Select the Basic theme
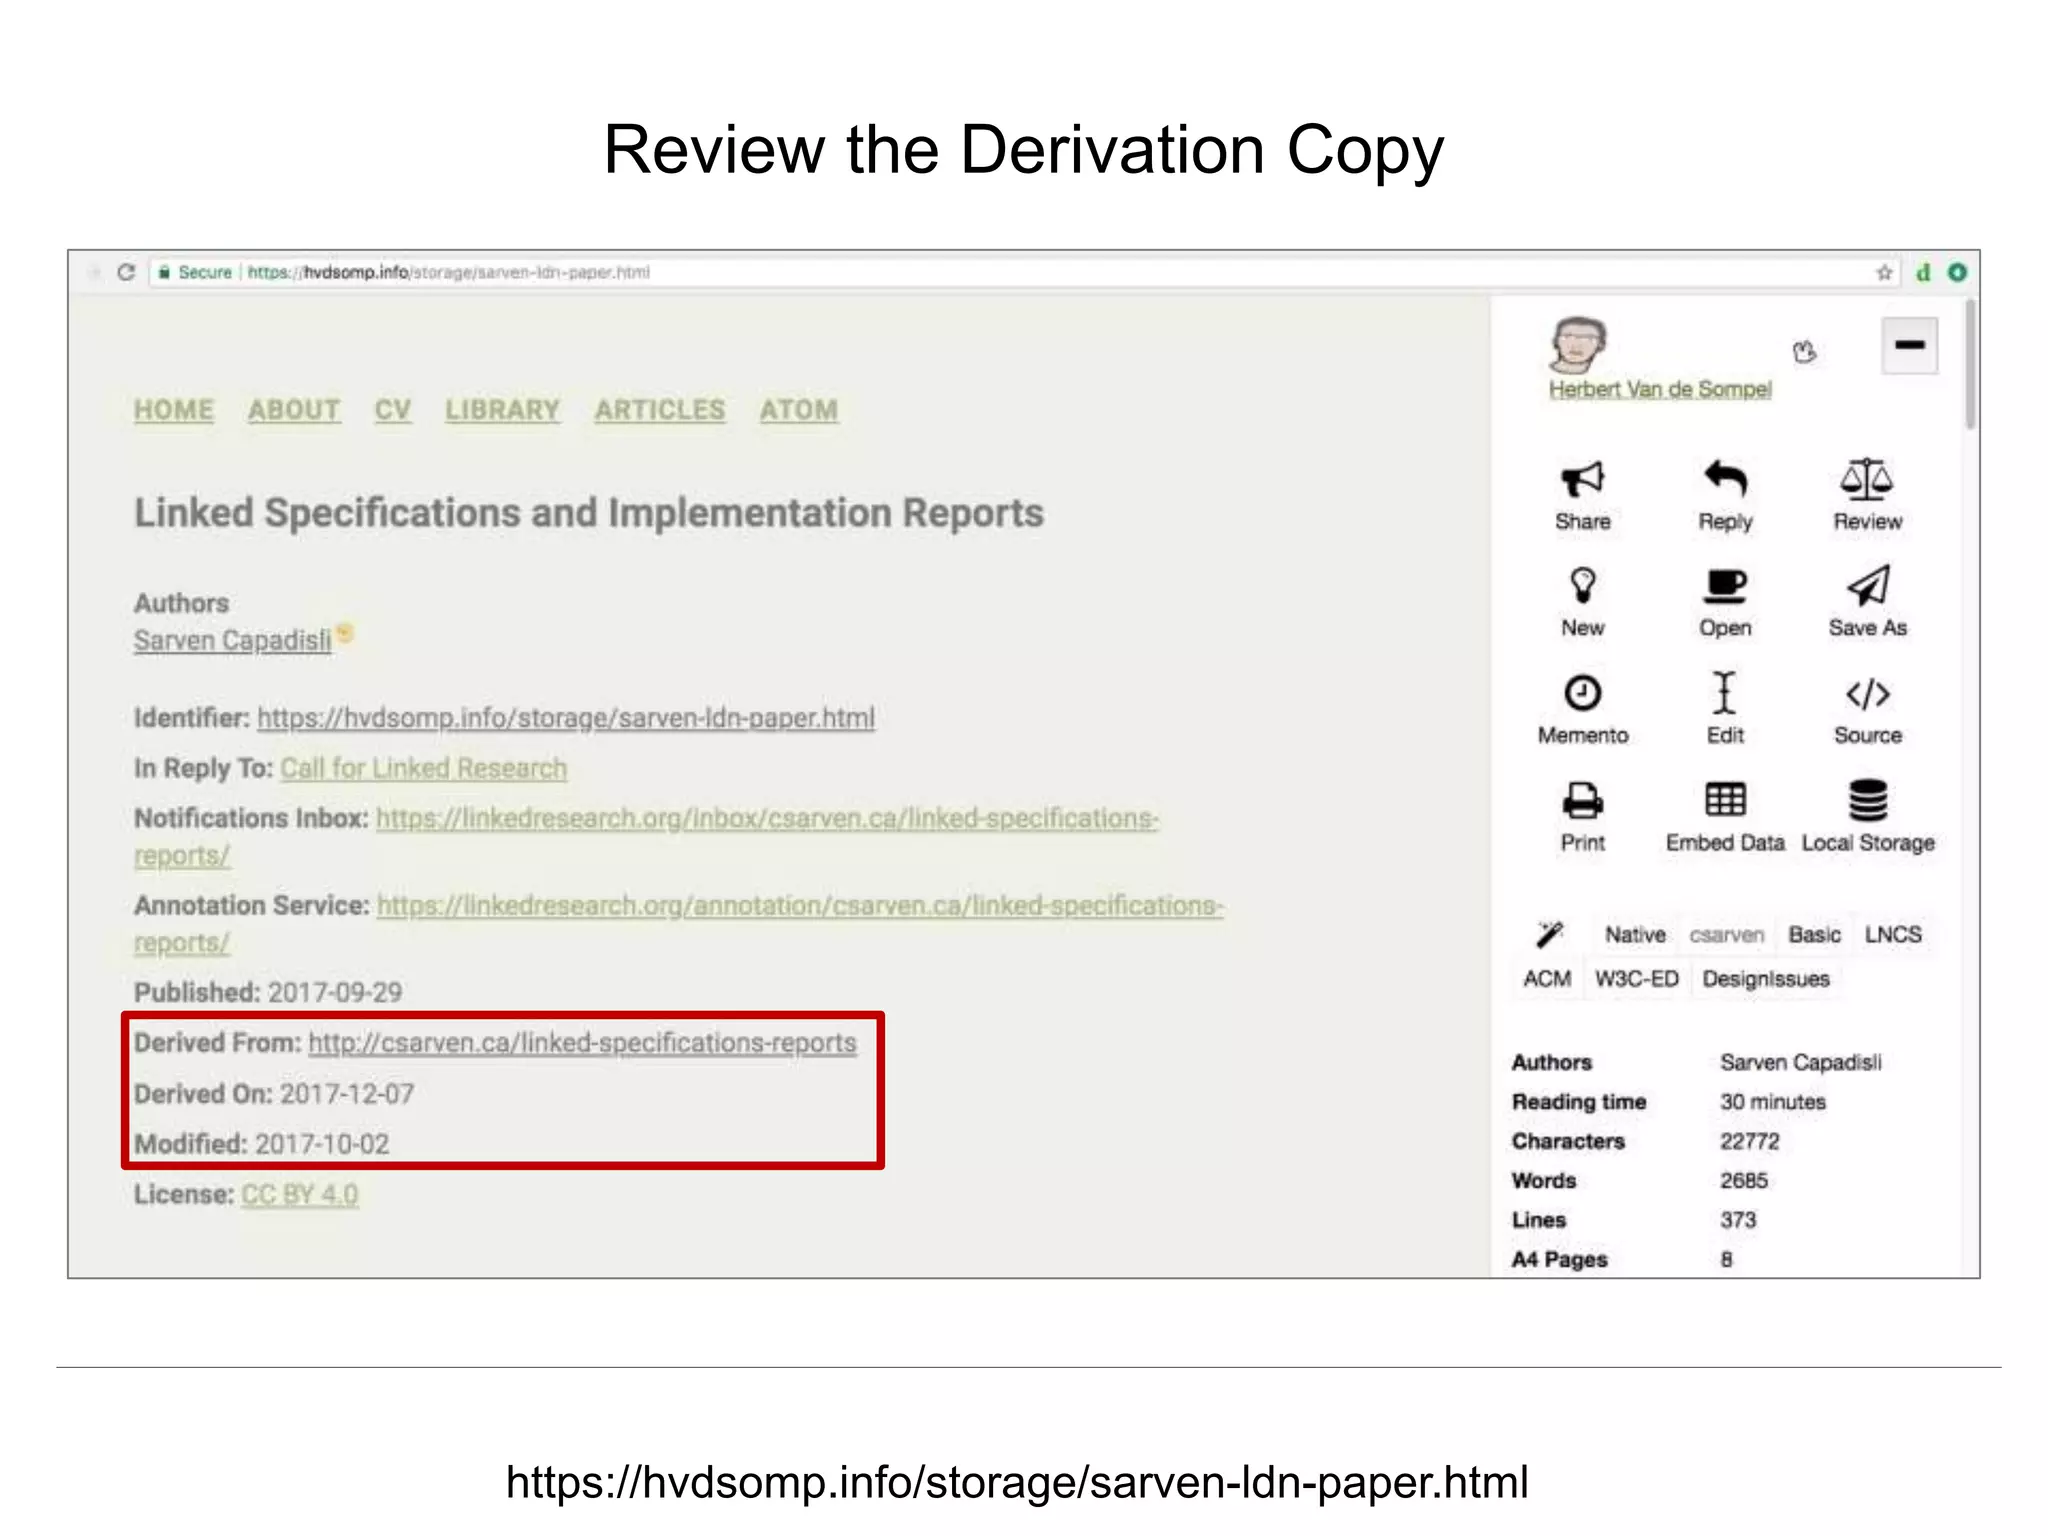 click(x=1814, y=935)
